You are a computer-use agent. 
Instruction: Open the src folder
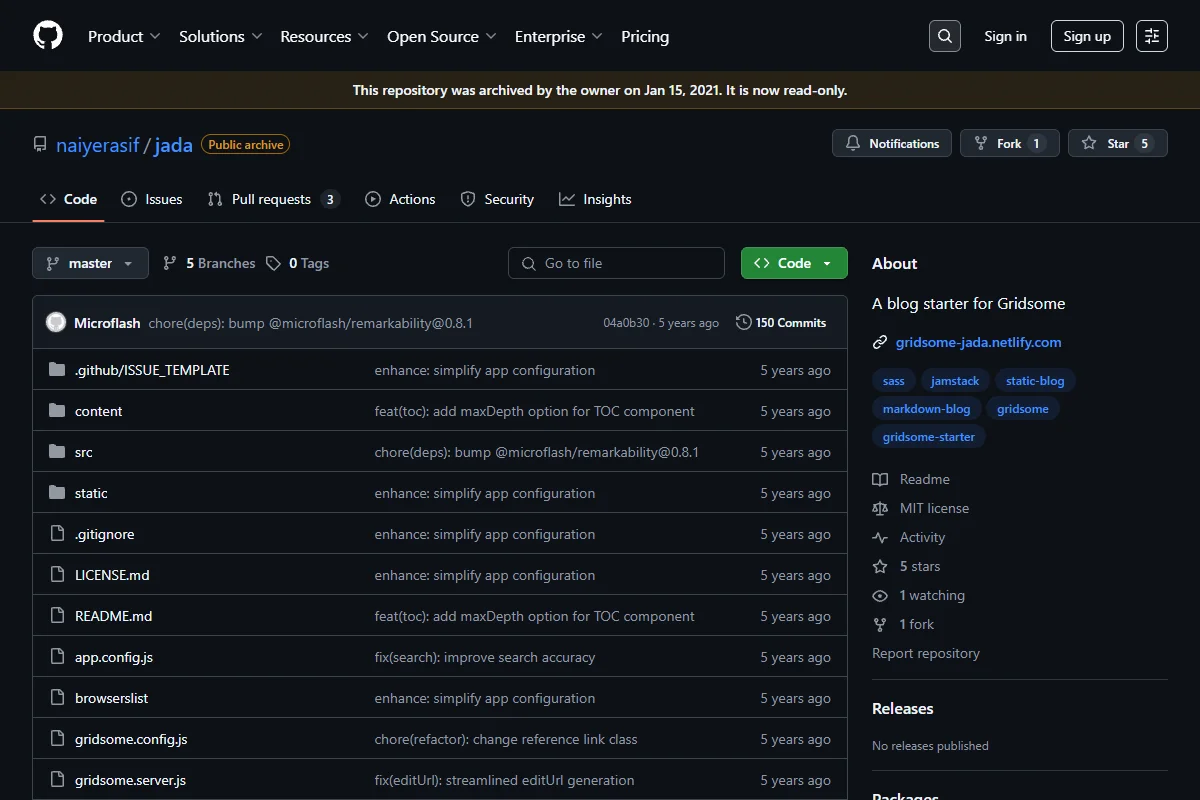pyautogui.click(x=84, y=452)
